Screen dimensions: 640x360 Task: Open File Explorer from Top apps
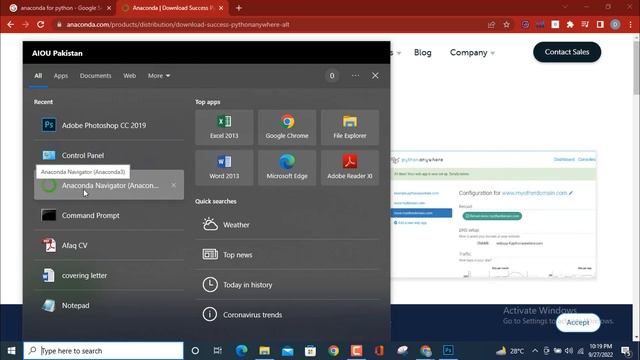point(350,127)
